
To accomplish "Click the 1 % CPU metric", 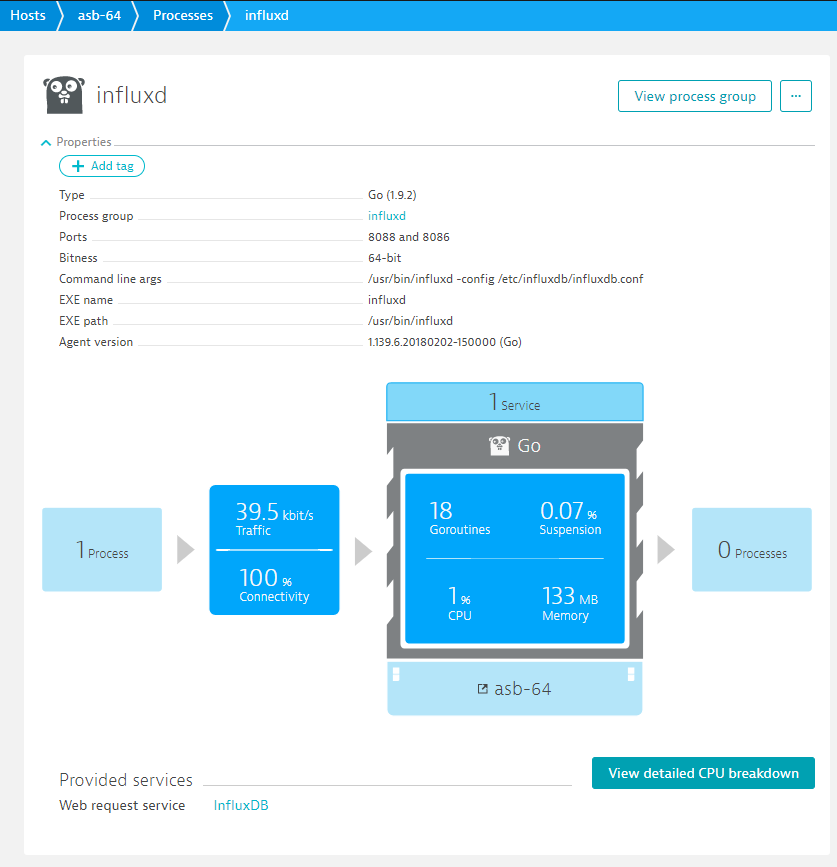I will click(459, 603).
